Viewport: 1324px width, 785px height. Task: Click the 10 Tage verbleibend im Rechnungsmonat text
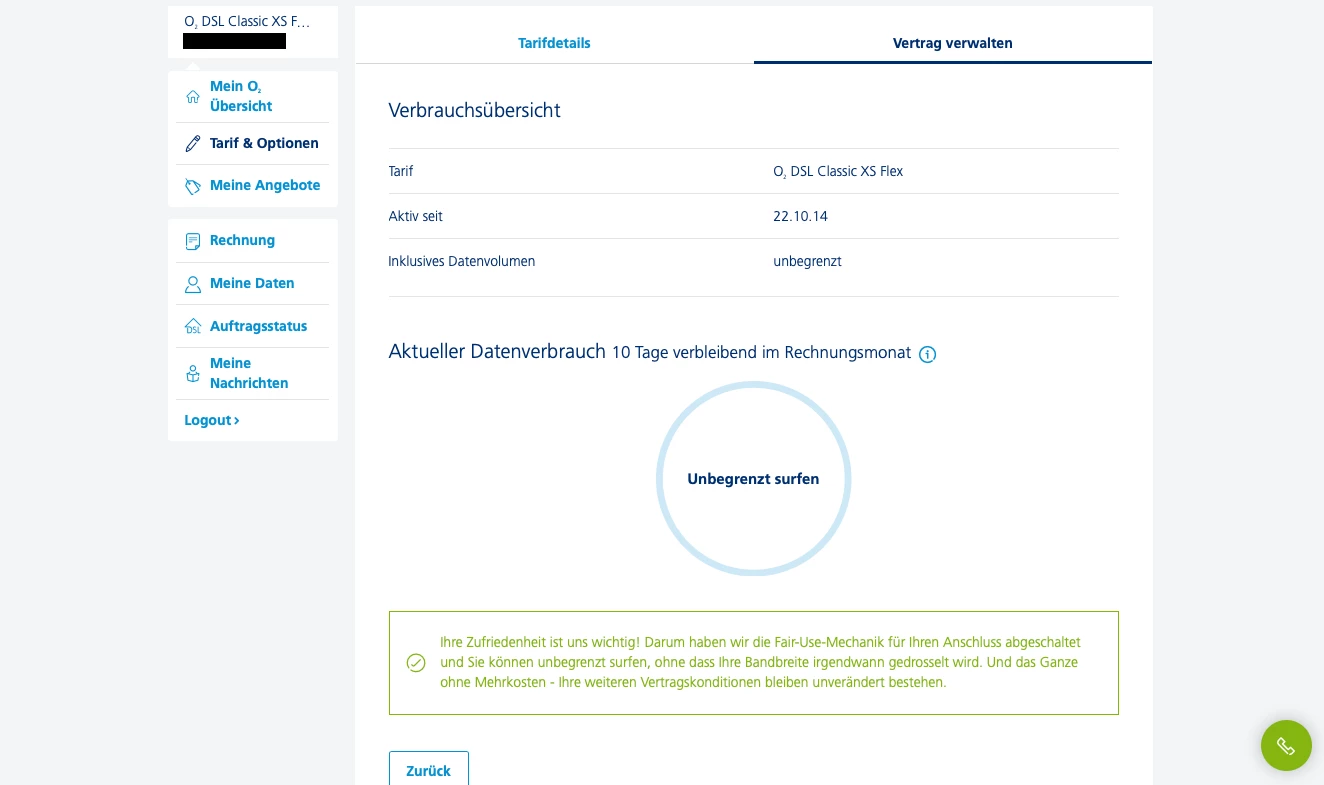[x=762, y=353]
